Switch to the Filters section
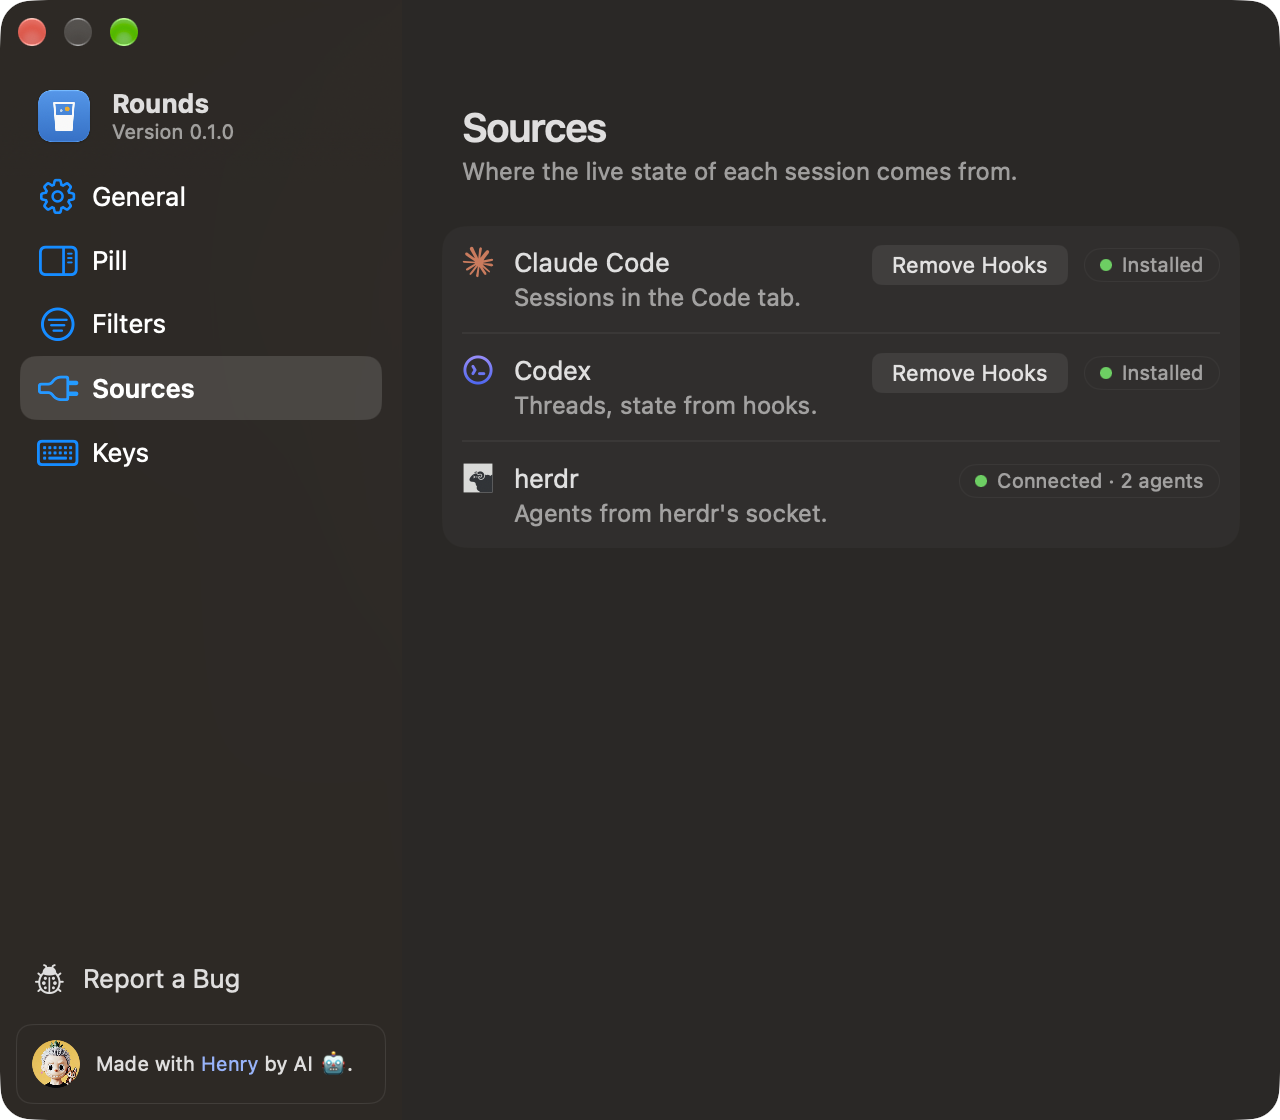 (201, 324)
